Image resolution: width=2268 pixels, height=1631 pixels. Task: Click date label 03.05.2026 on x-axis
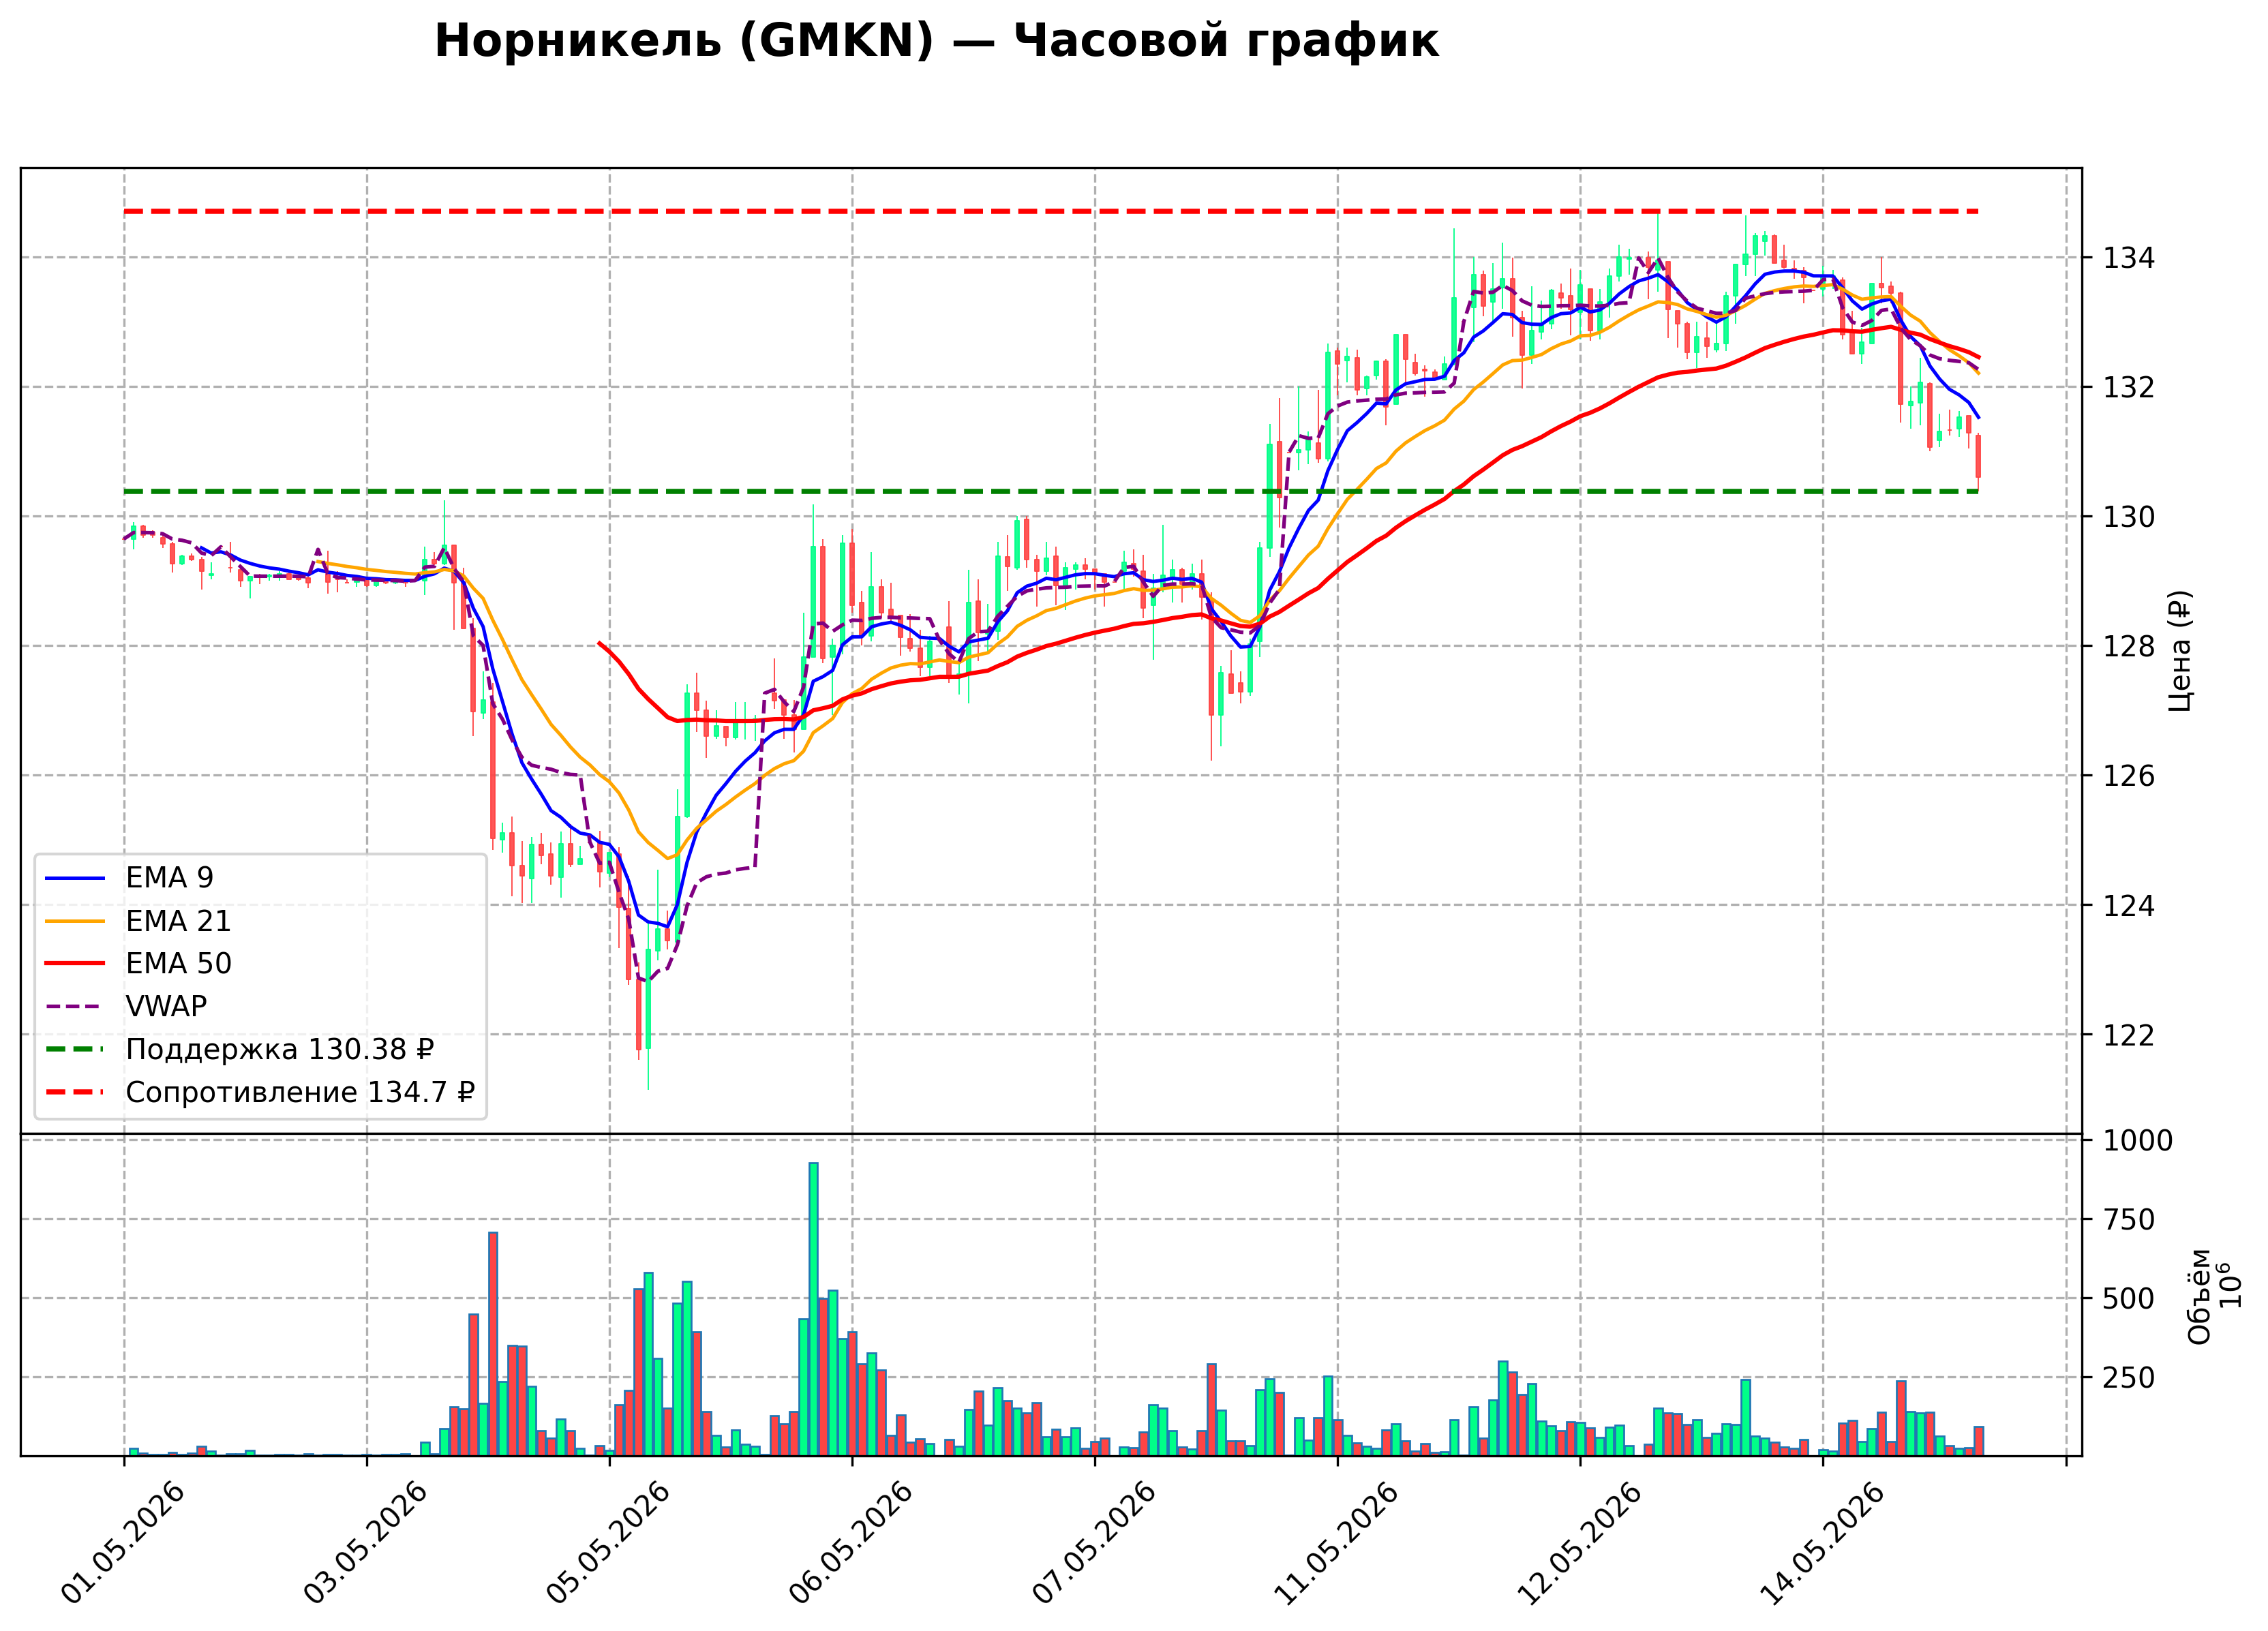(x=365, y=1543)
